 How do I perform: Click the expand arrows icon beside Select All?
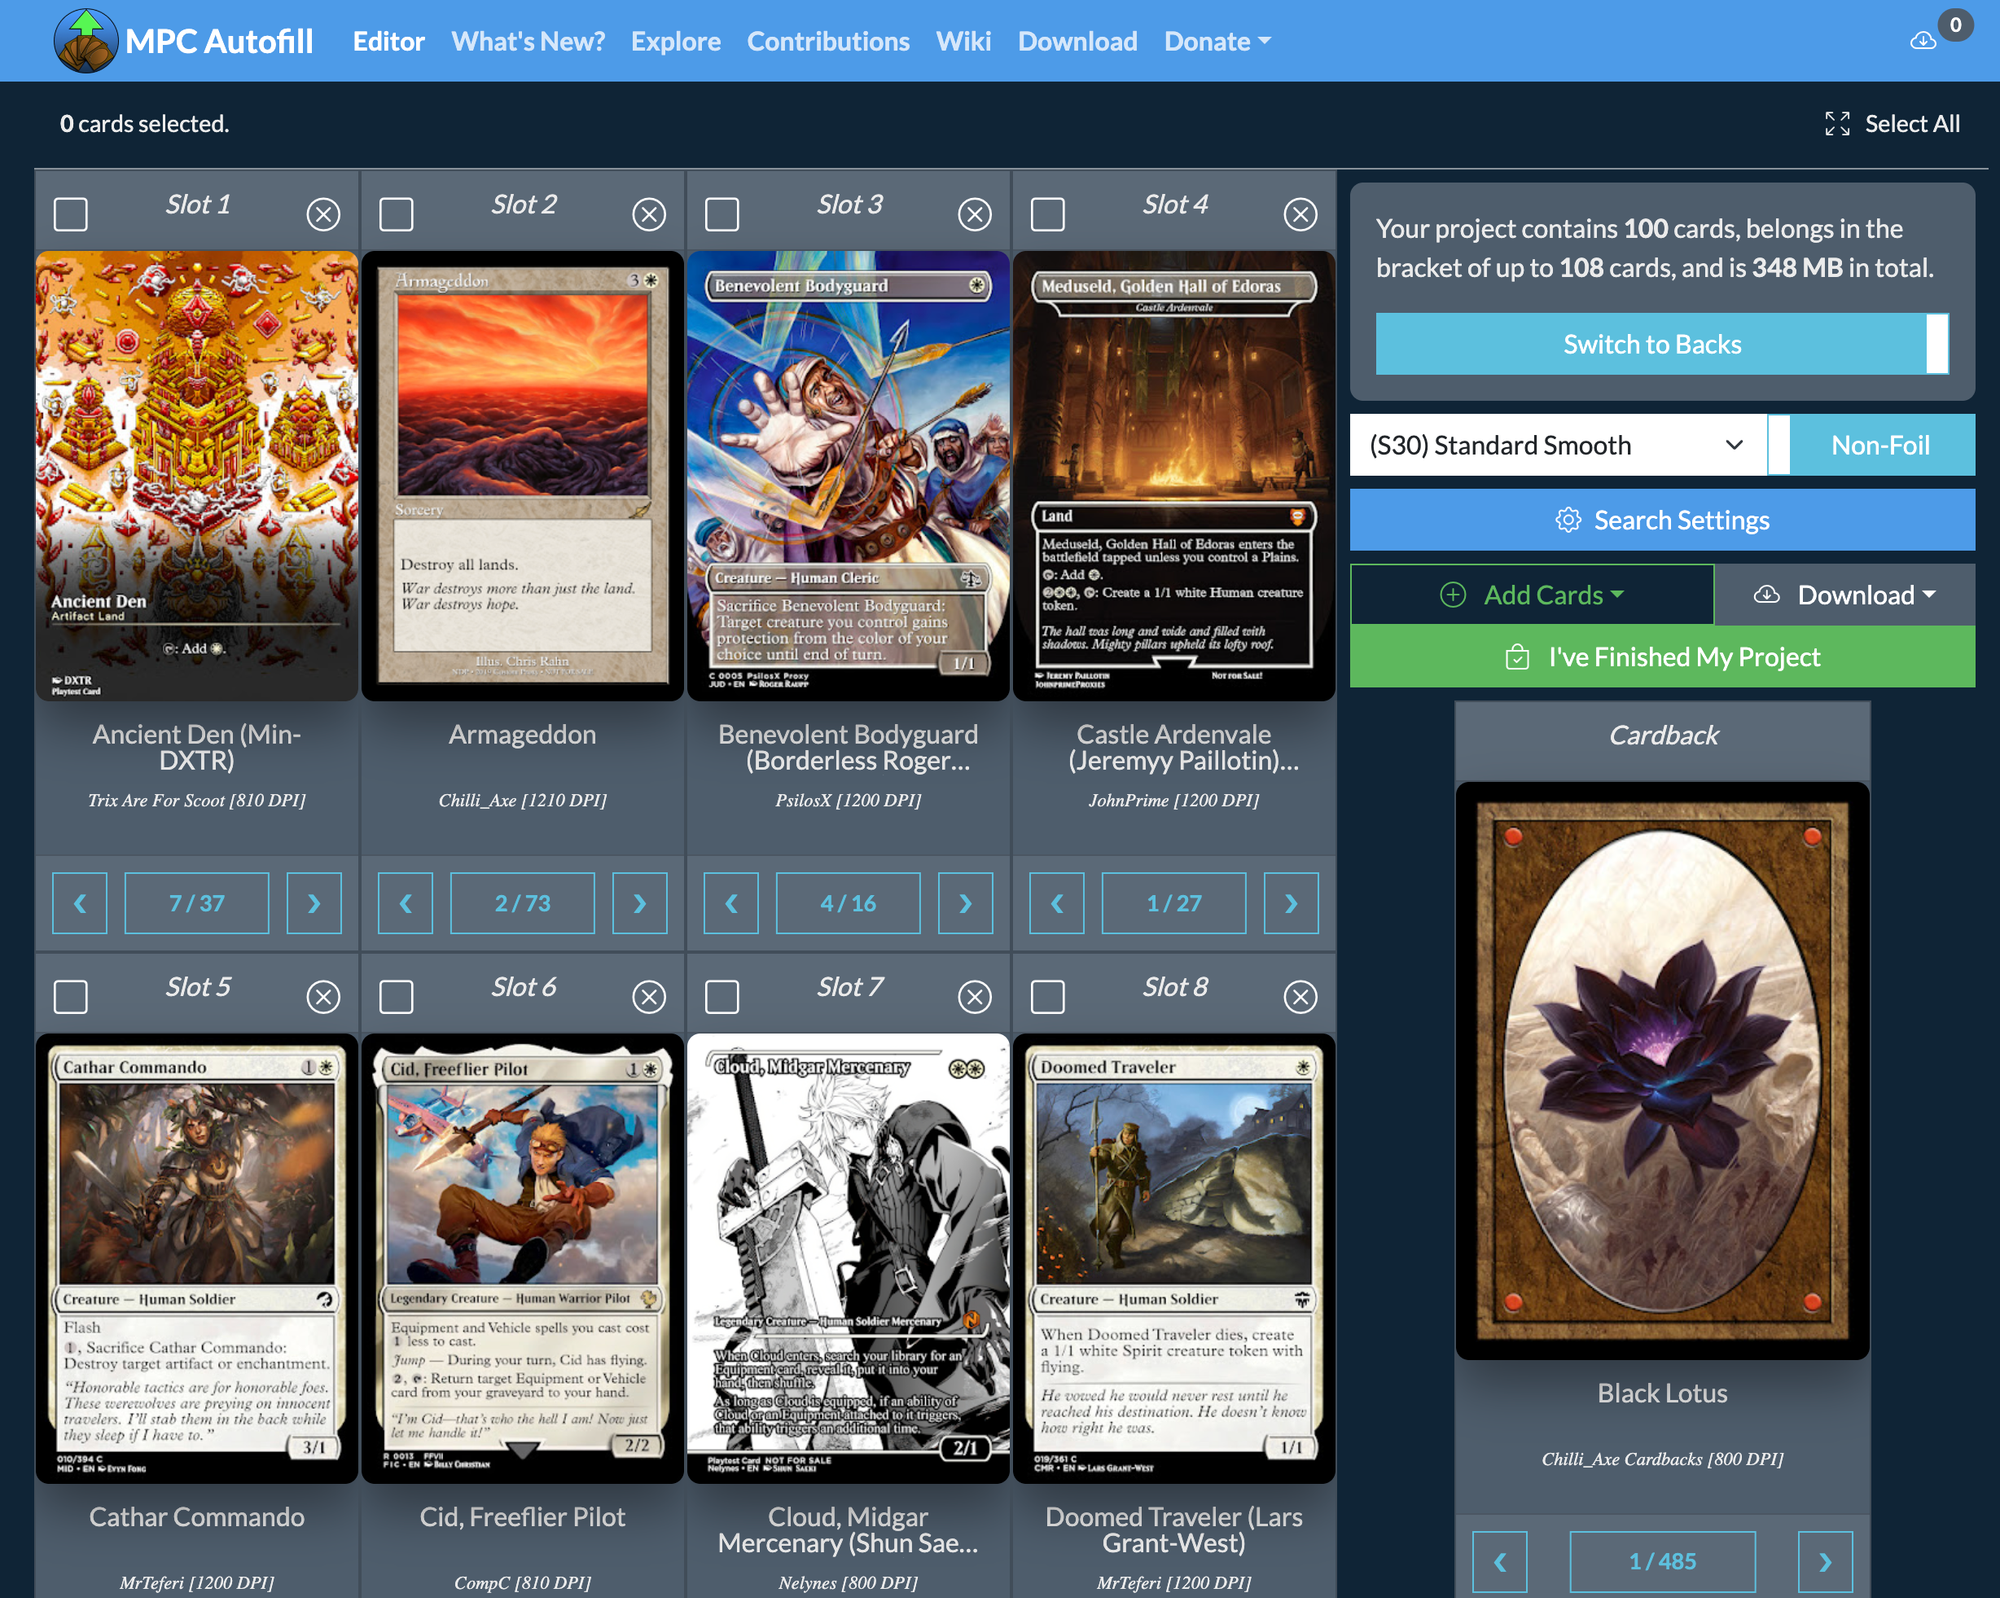(x=1838, y=123)
